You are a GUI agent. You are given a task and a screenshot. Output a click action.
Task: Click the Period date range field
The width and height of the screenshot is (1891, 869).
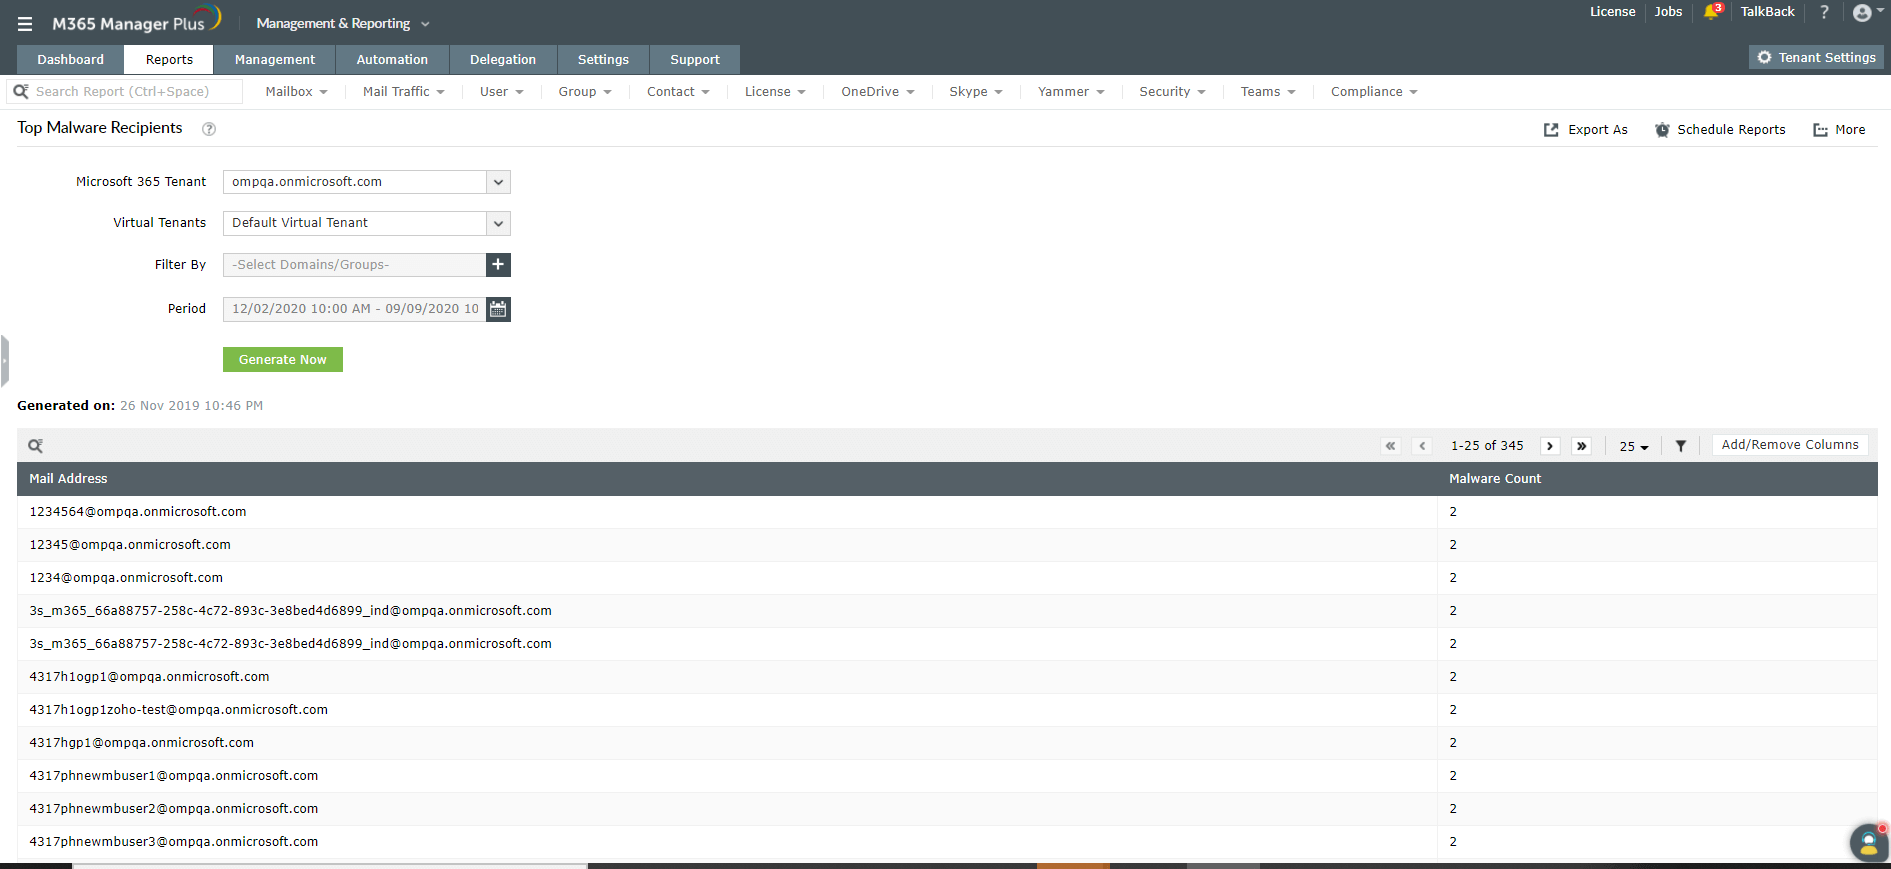point(354,309)
